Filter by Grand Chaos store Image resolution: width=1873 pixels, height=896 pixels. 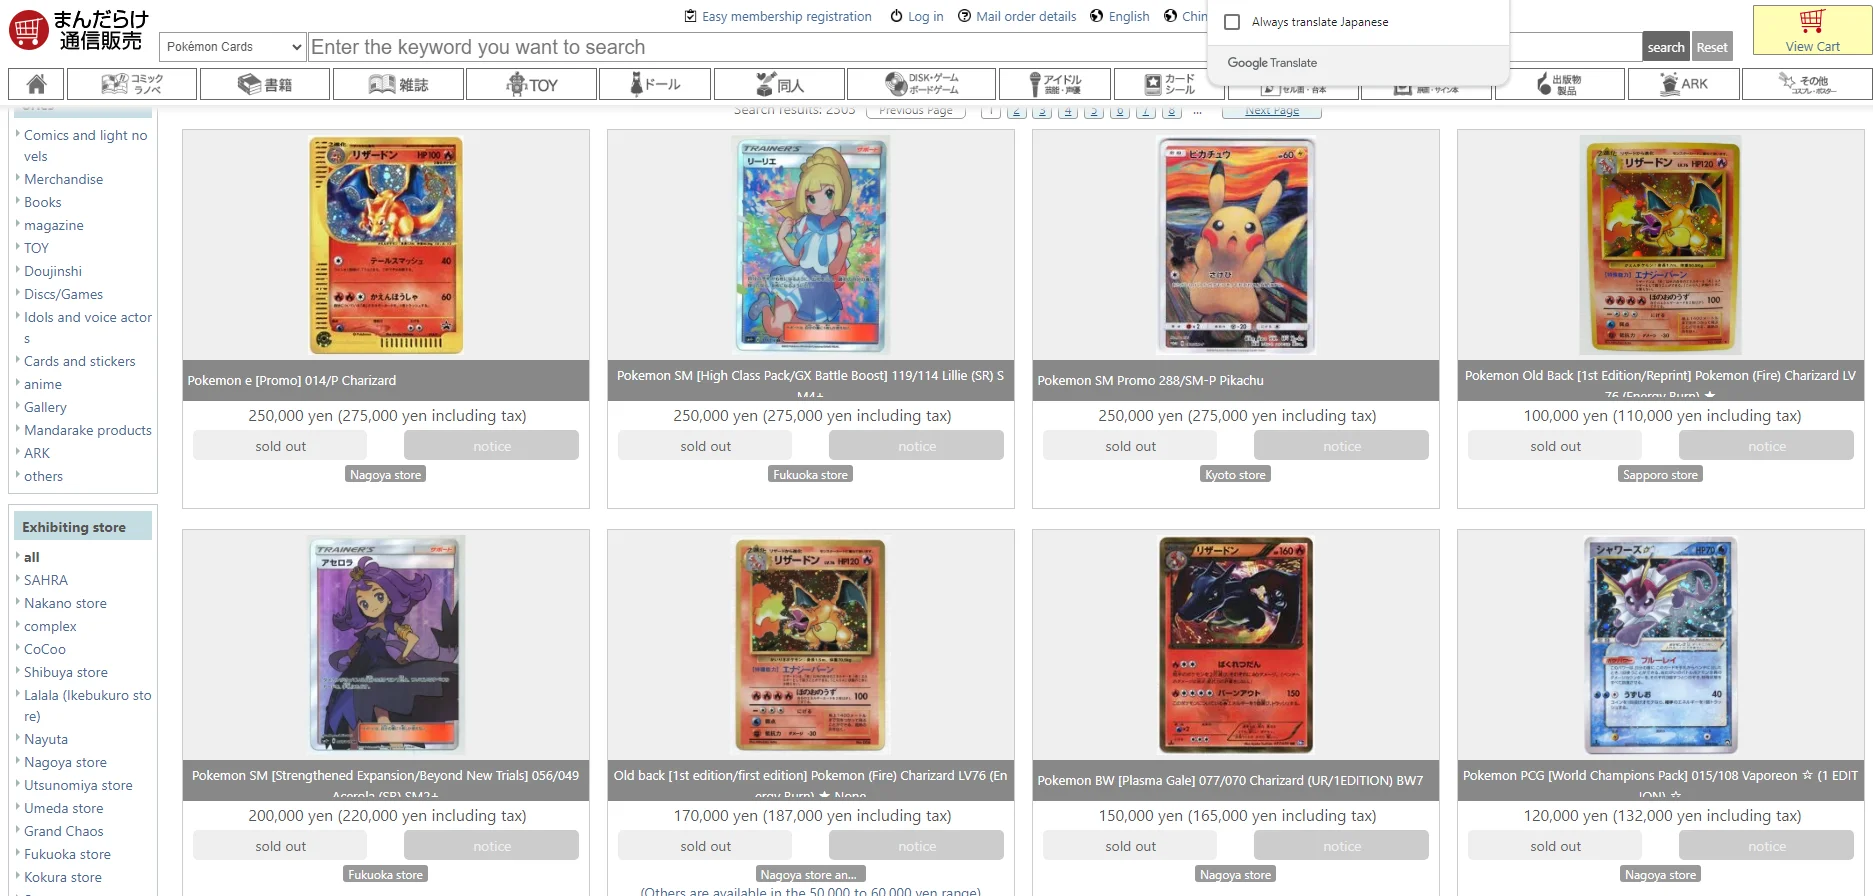point(64,831)
